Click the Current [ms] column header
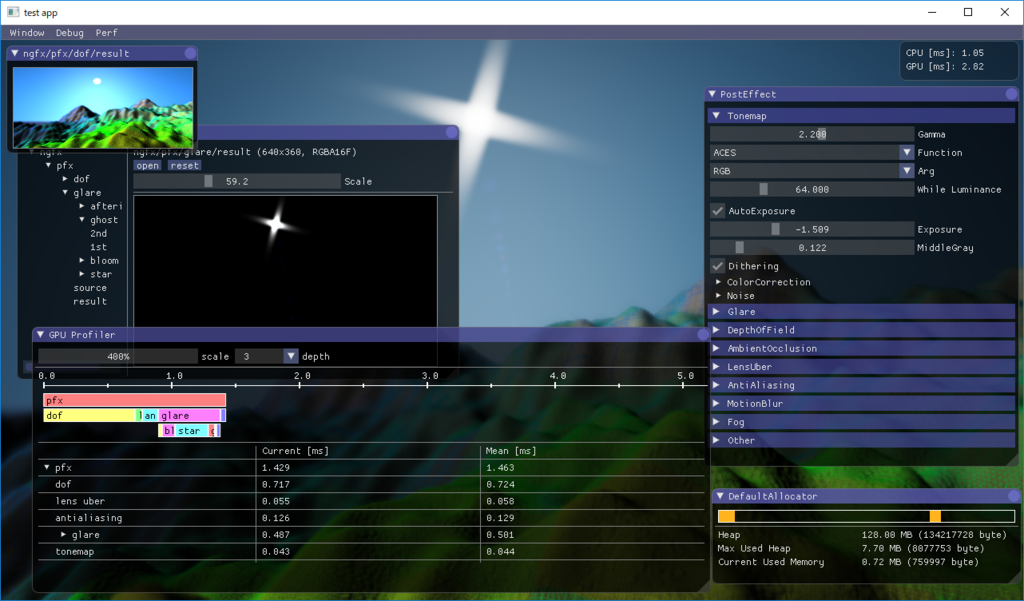Viewport: 1024px width, 601px height. click(295, 451)
